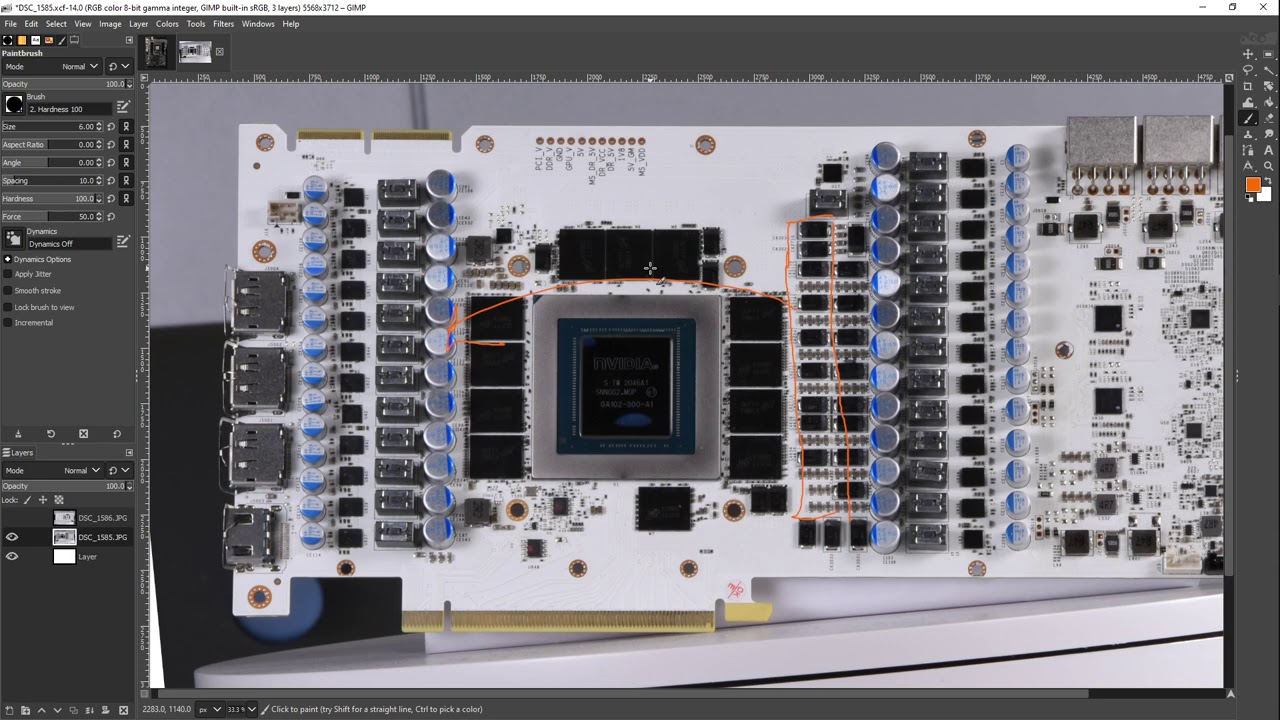Screen dimensions: 1280x720
Task: Select the Fuzzy Select wand tool
Action: coord(1269,70)
